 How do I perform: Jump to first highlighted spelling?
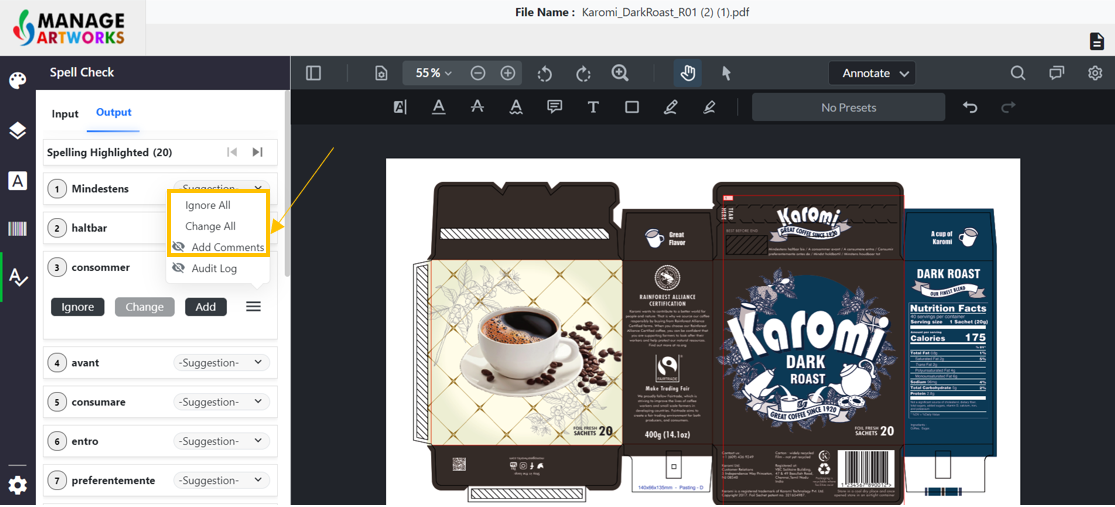click(232, 152)
